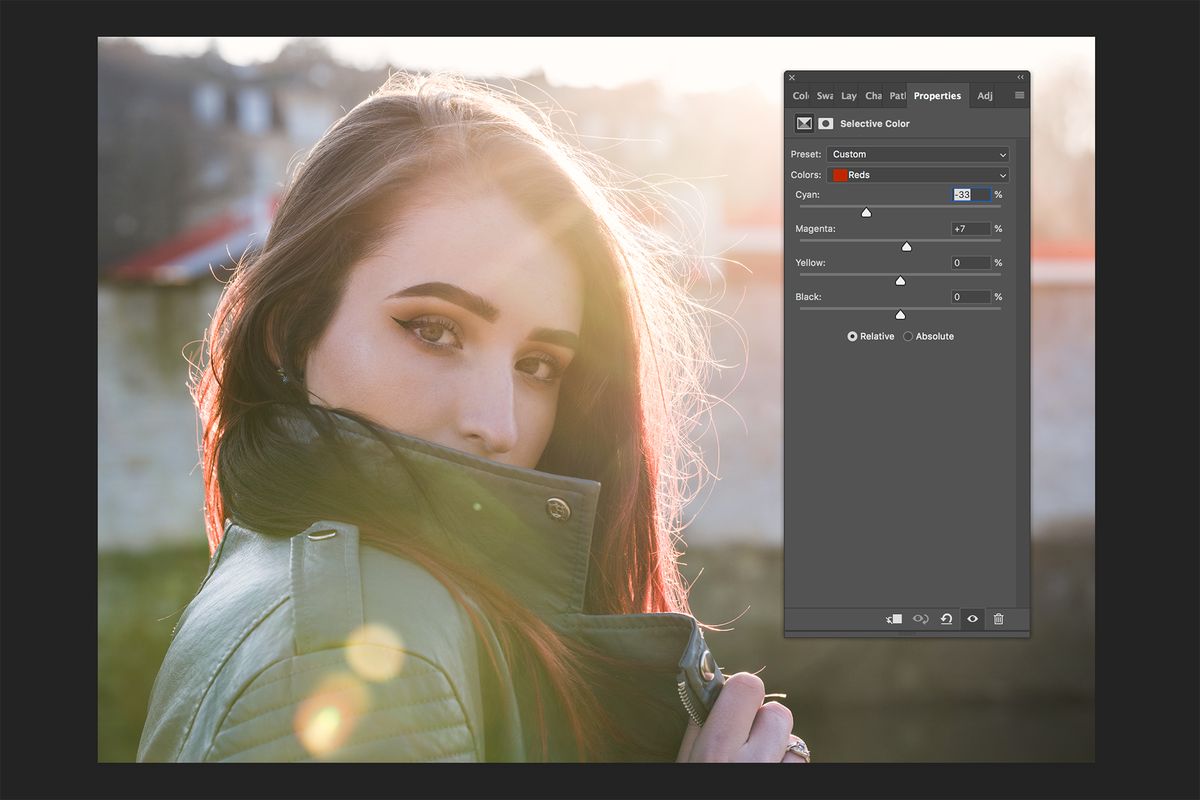The width and height of the screenshot is (1200, 800).
Task: Click the clip to layer icon at panel bottom
Action: click(895, 619)
